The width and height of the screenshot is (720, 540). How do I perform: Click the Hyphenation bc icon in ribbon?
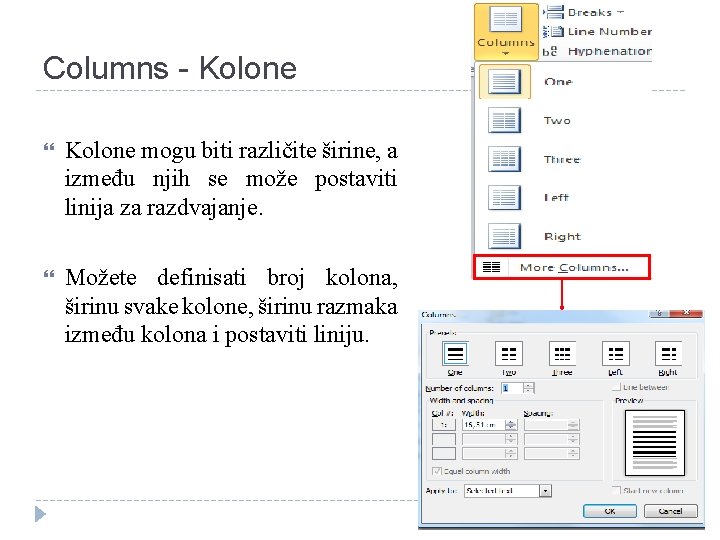tap(550, 51)
